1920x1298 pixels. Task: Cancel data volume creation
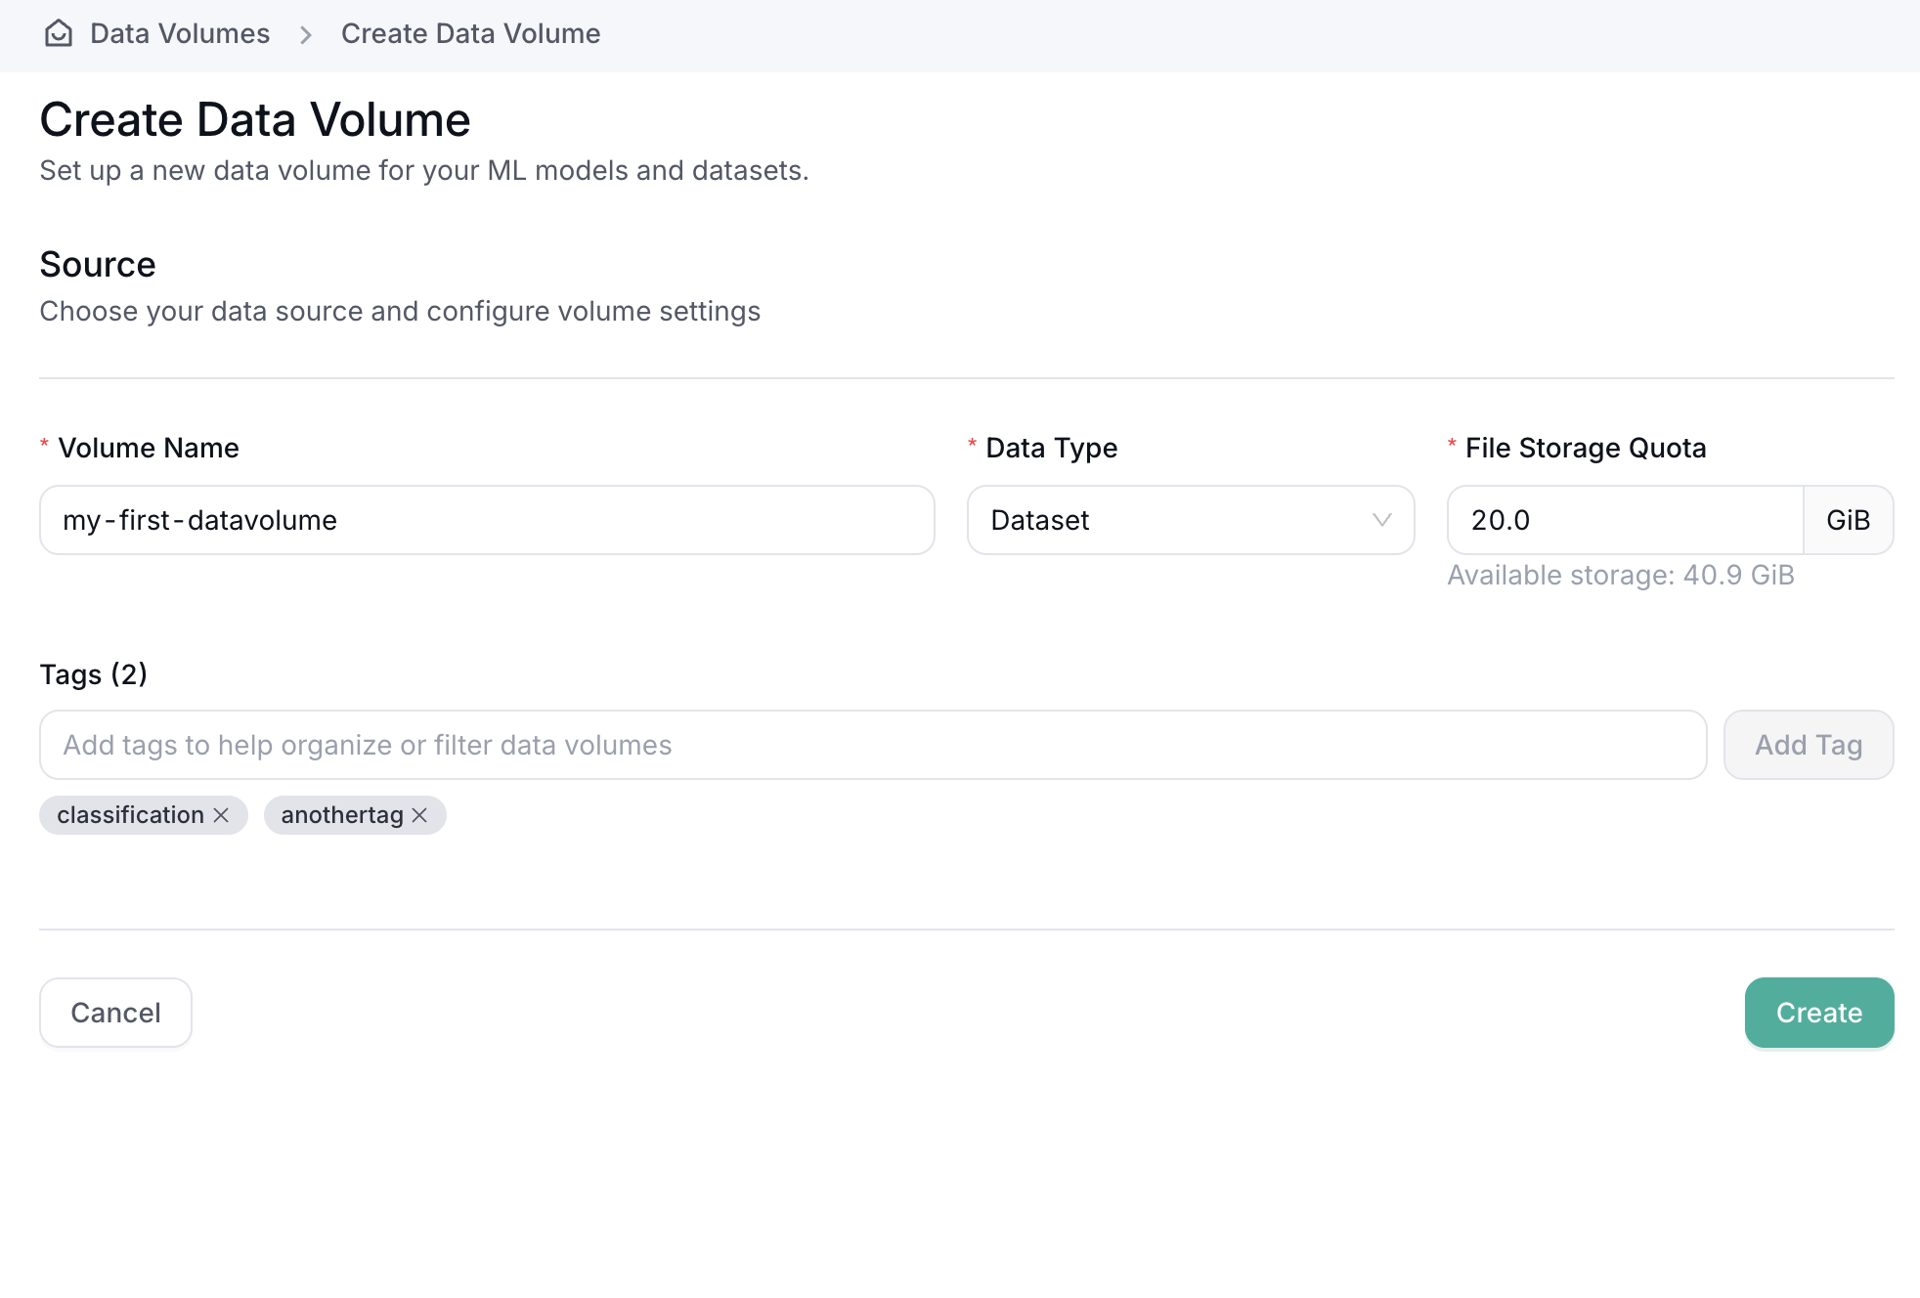115,1013
